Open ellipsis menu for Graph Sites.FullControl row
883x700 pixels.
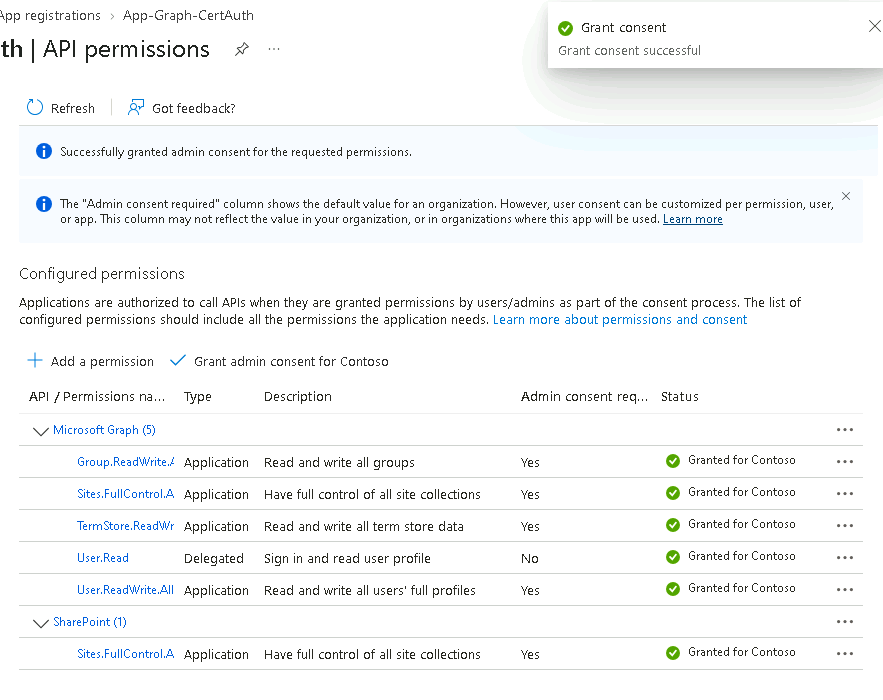tap(845, 494)
